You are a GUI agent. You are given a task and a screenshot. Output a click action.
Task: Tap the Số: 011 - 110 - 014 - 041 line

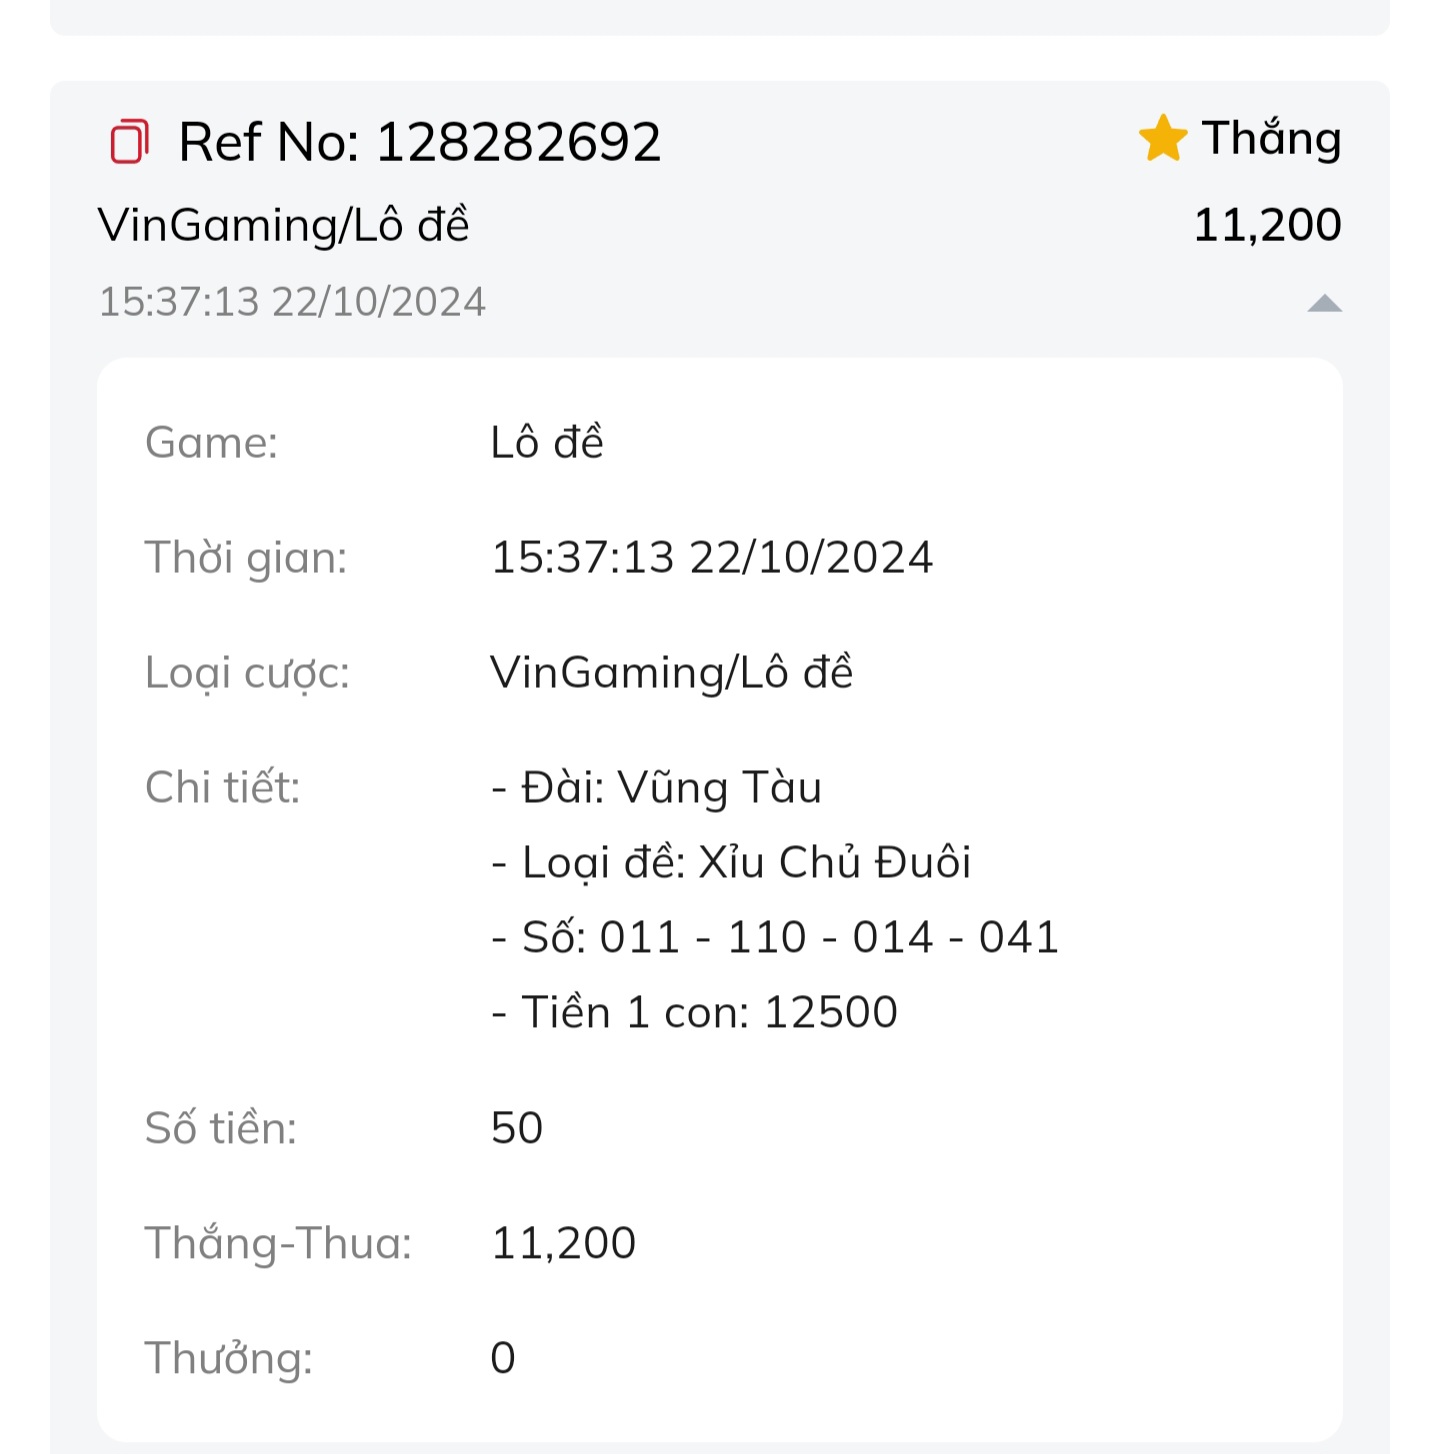[x=775, y=937]
